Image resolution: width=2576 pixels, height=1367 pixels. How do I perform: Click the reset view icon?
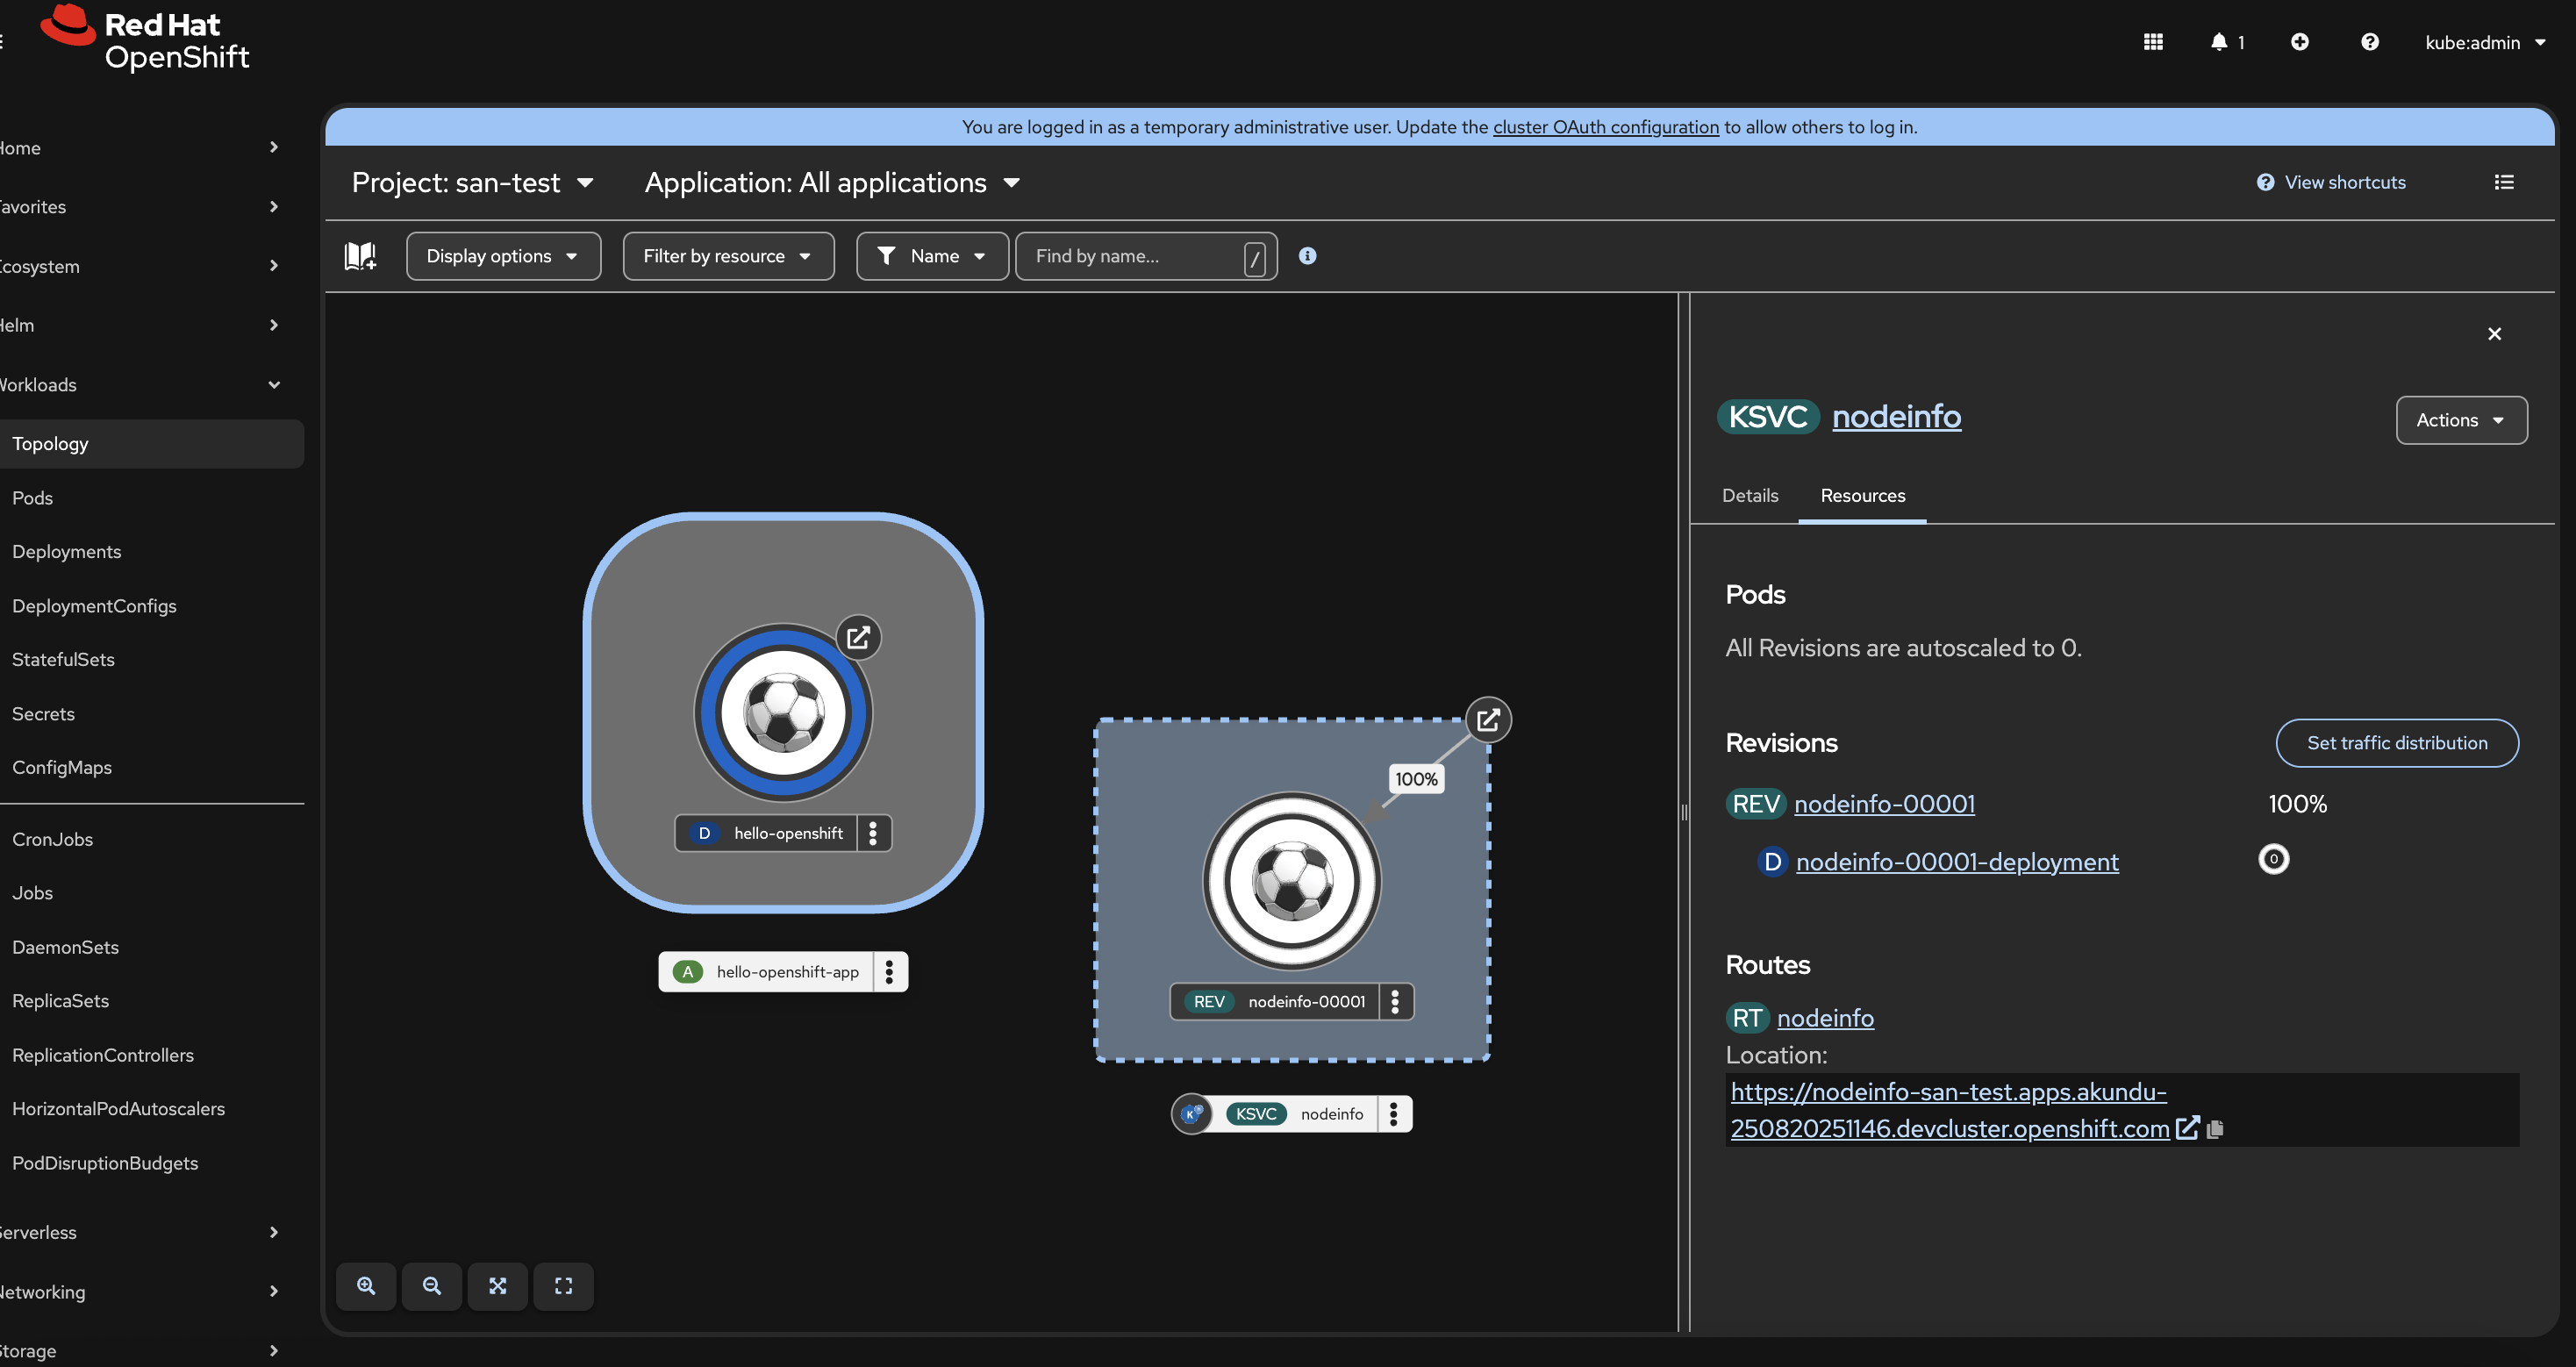point(563,1285)
